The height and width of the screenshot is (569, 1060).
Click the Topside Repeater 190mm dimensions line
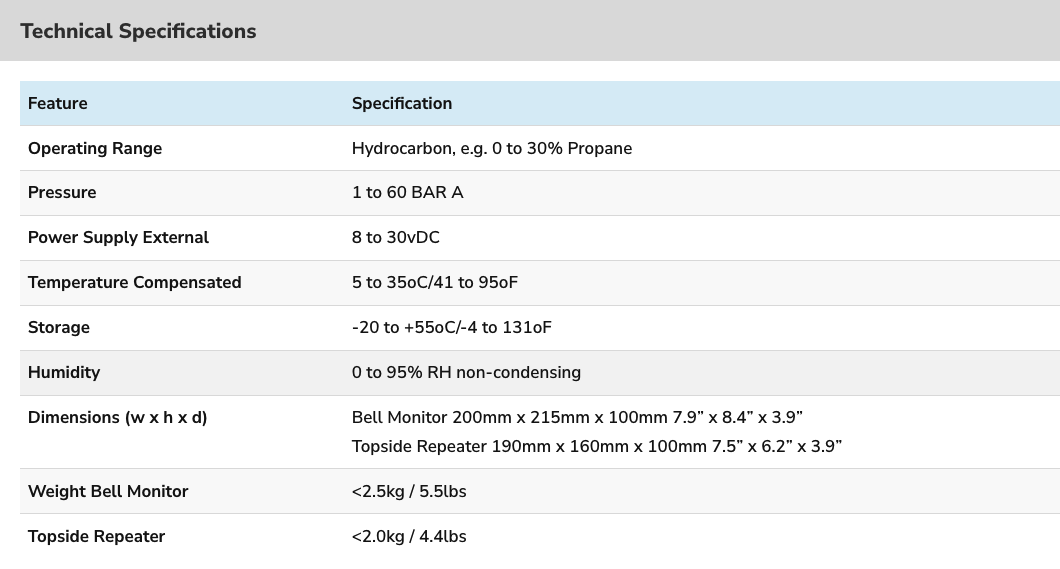[596, 447]
